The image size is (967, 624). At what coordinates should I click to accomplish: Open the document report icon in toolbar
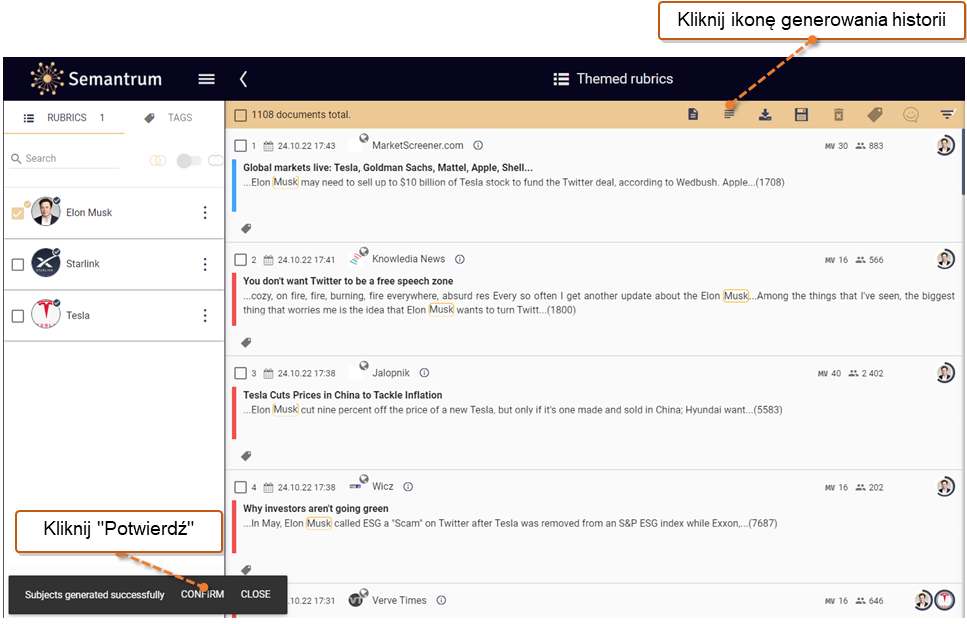click(693, 114)
